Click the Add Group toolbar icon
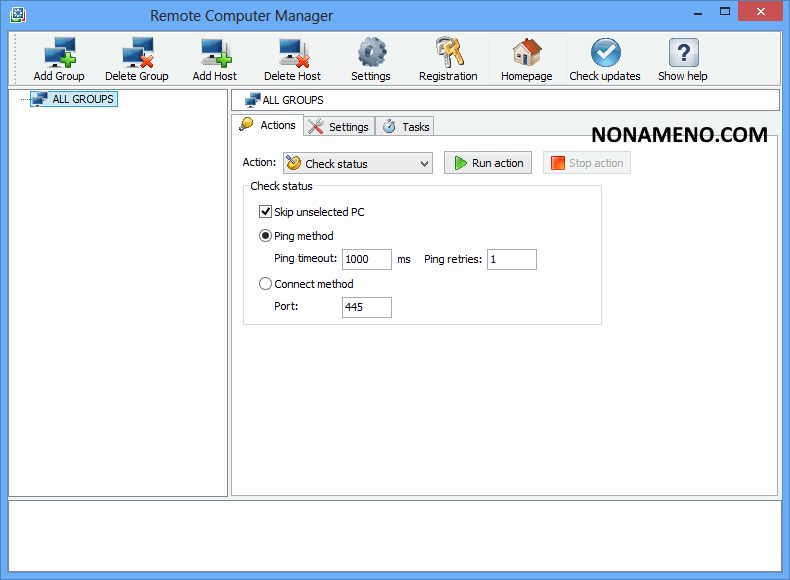The height and width of the screenshot is (580, 790). point(59,53)
